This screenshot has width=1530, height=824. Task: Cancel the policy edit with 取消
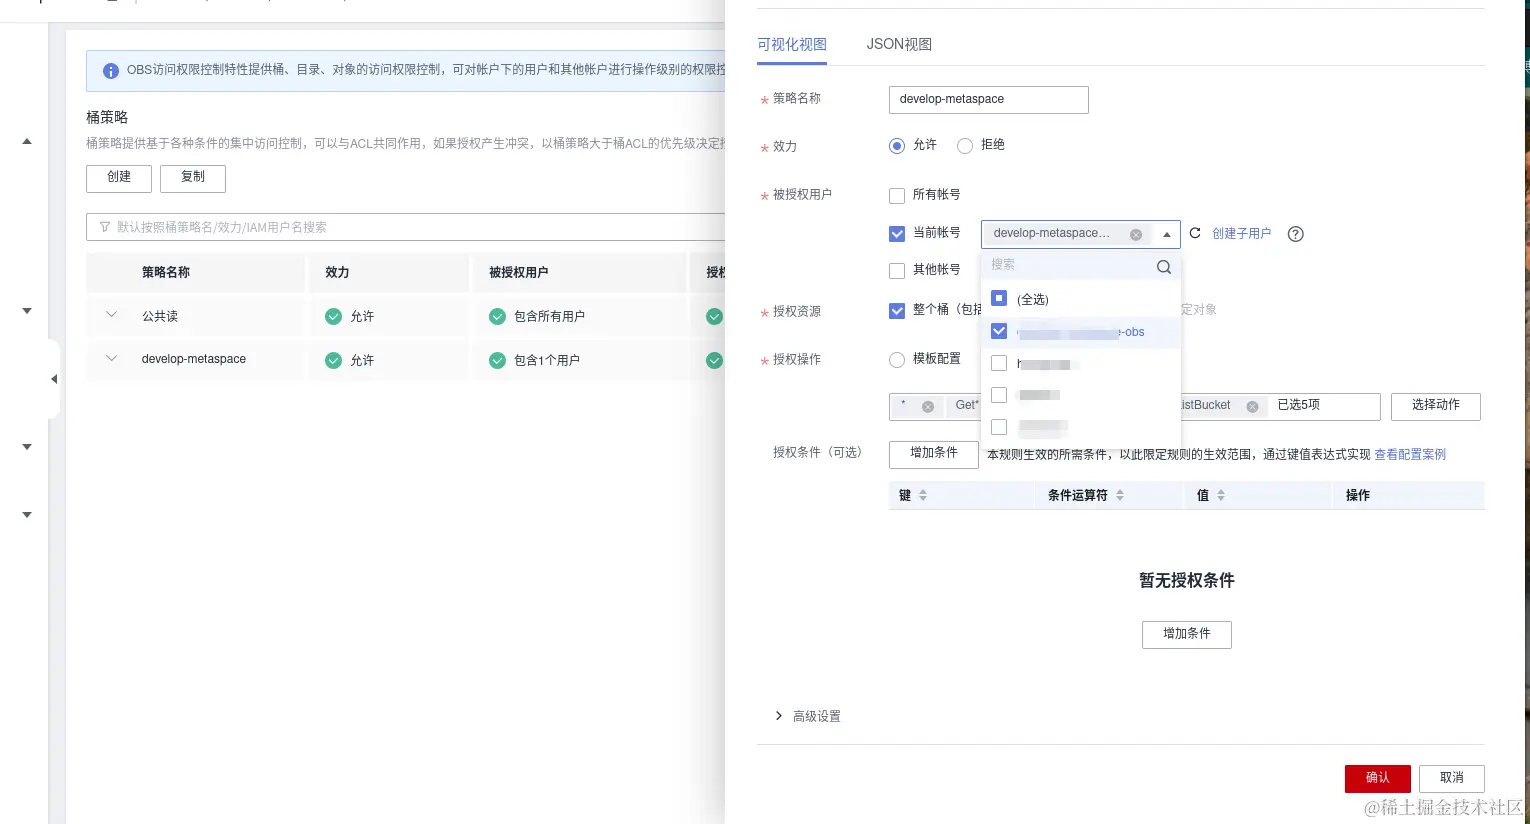tap(1452, 779)
